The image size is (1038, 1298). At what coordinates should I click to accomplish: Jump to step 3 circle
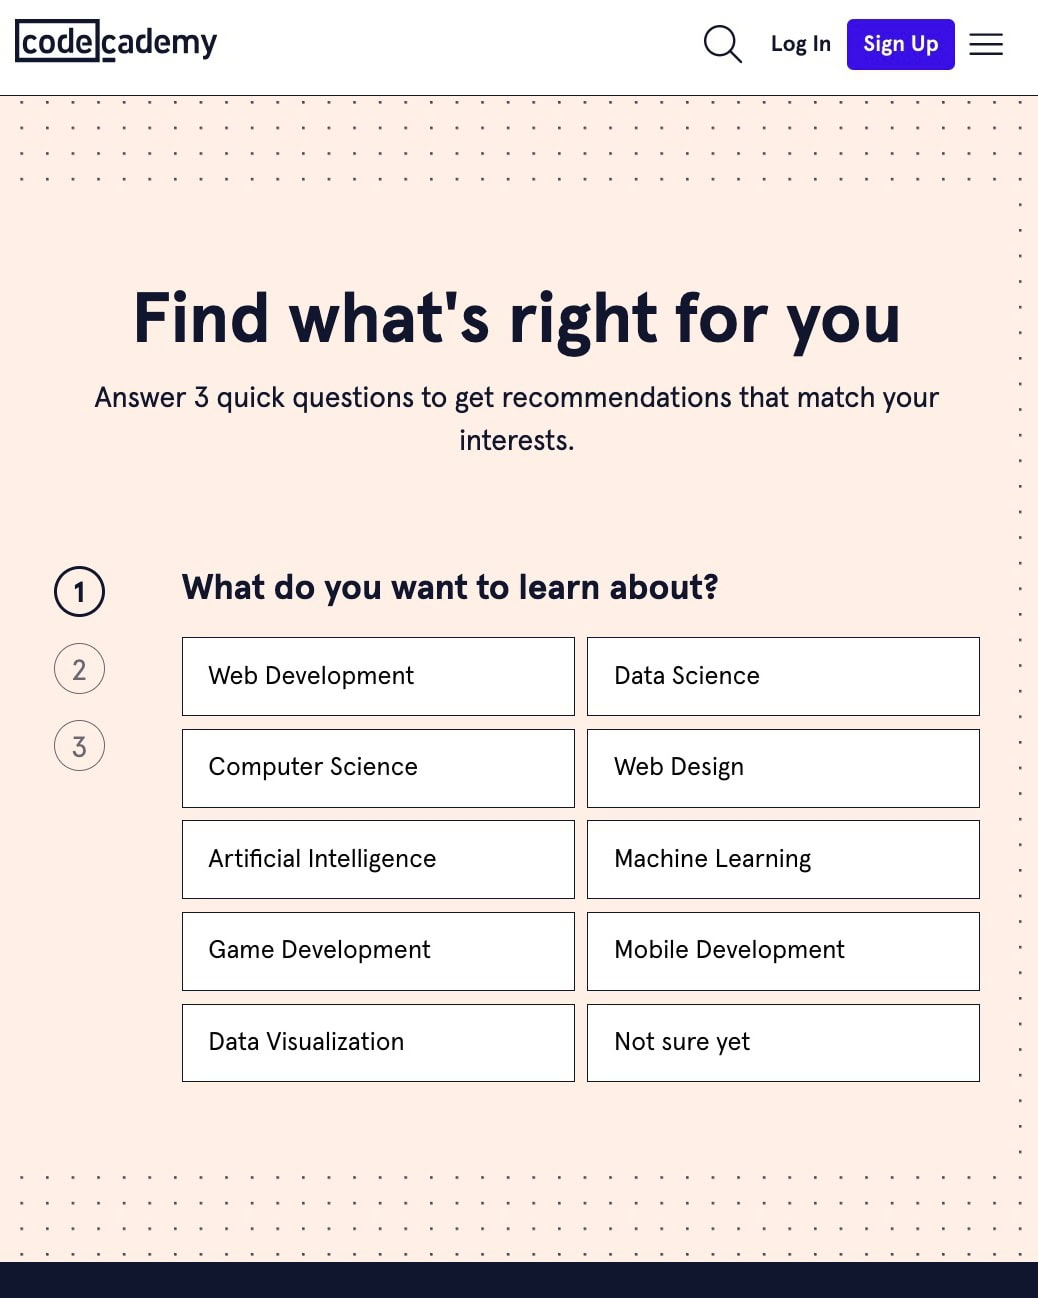79,746
